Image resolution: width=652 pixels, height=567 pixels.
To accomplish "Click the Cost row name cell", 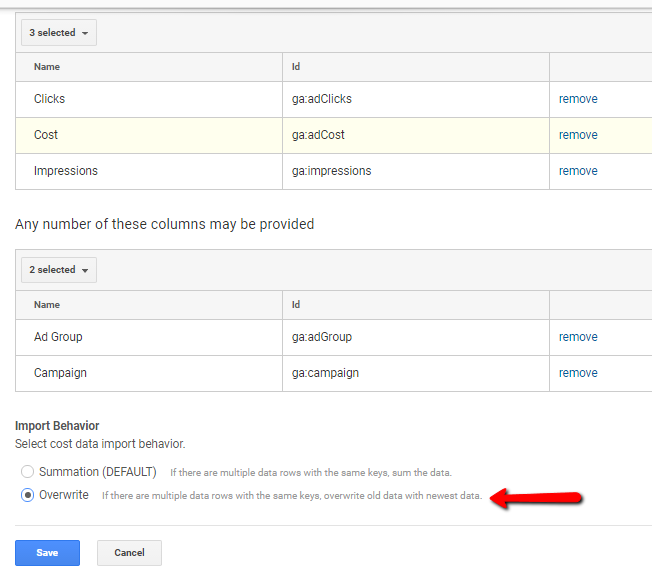I will pyautogui.click(x=149, y=135).
